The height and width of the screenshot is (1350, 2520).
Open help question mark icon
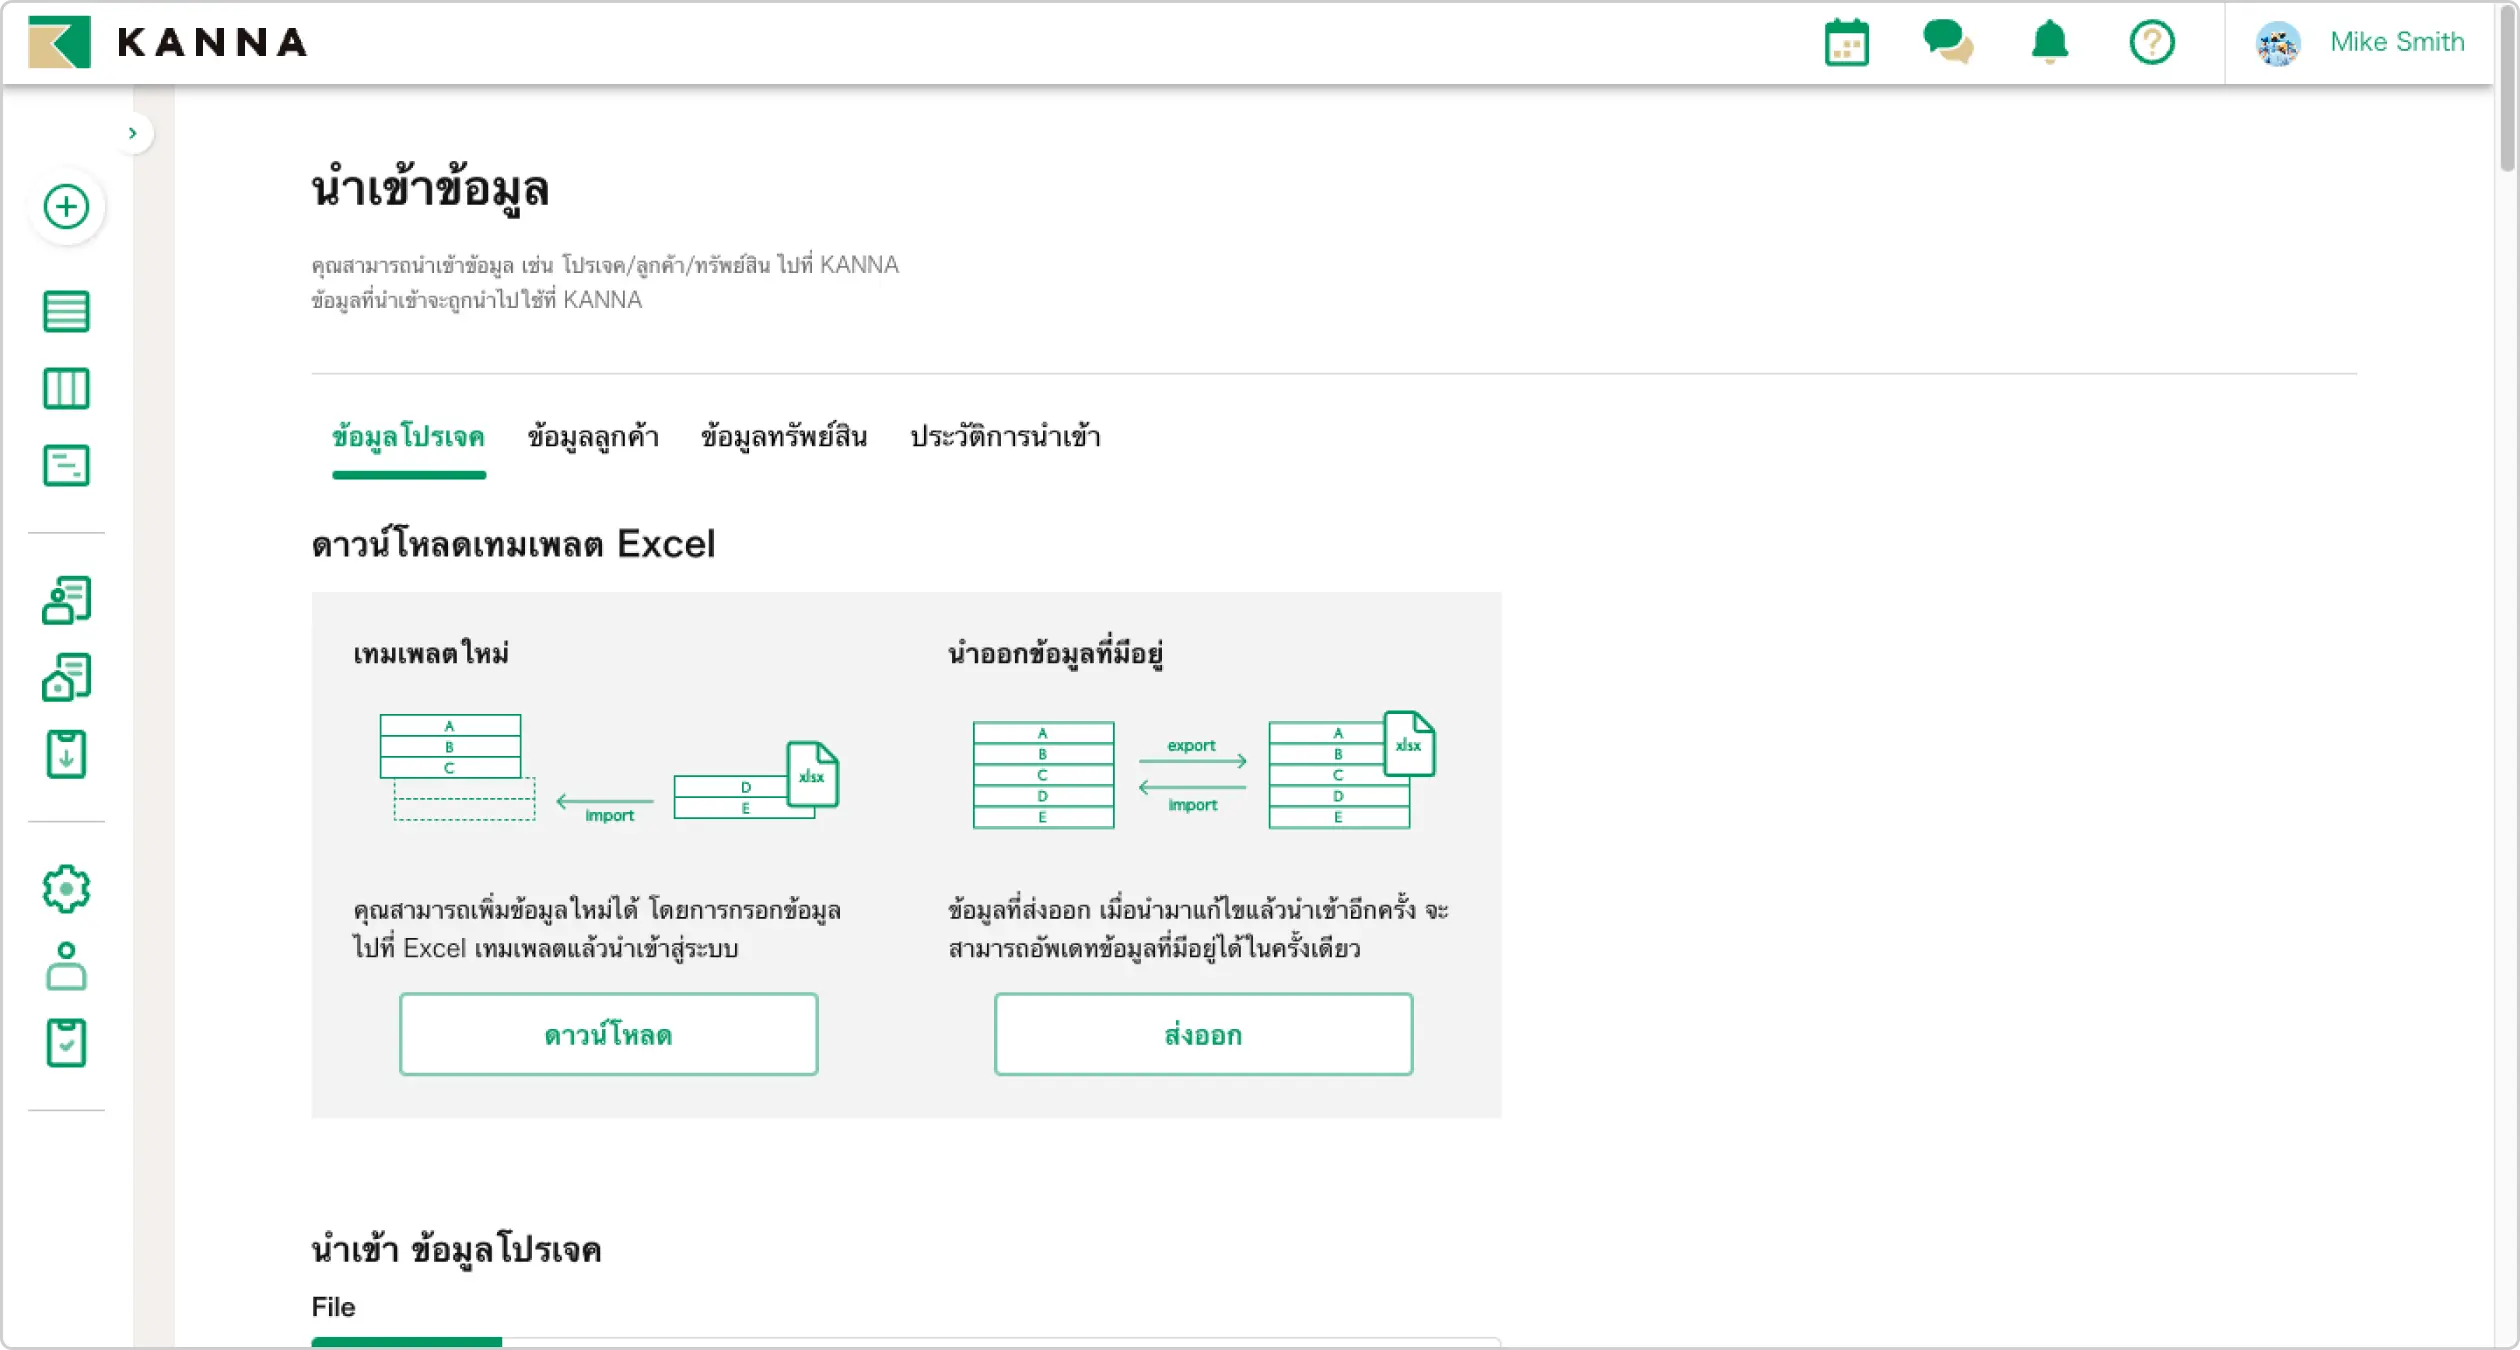point(2151,43)
